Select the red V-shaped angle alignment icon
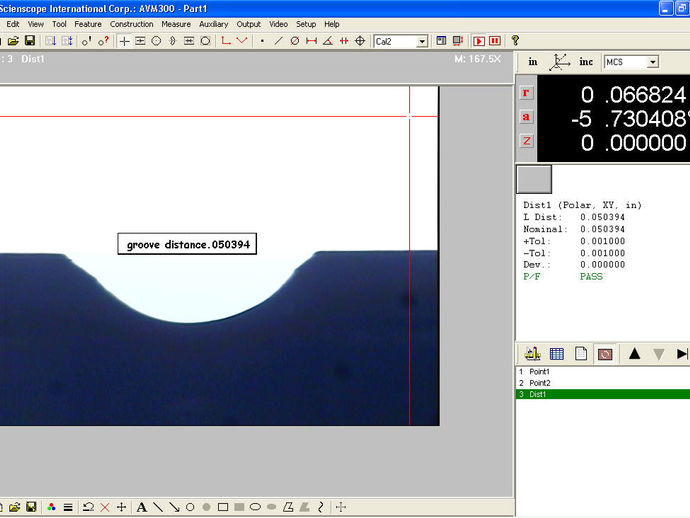690x518 pixels. [x=242, y=41]
